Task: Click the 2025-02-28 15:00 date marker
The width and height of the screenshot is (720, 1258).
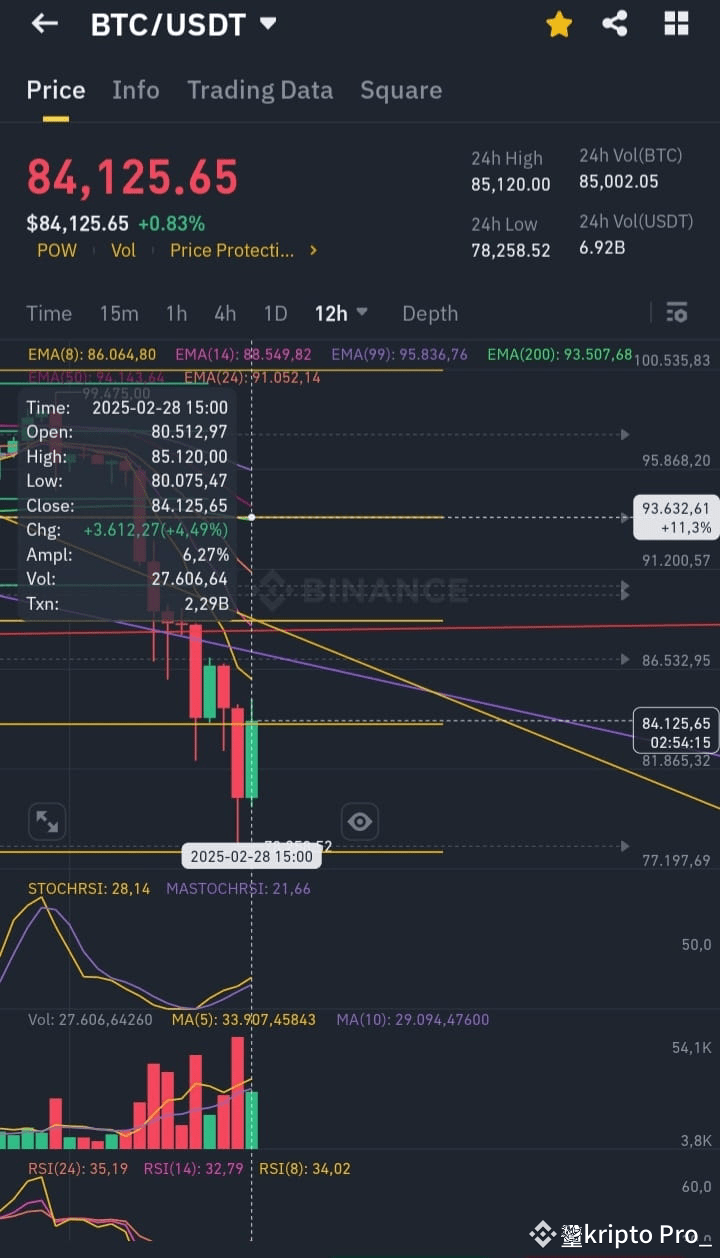Action: point(251,856)
